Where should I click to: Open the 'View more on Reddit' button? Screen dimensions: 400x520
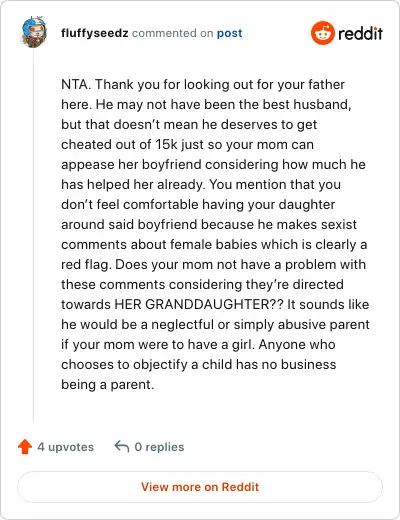(200, 487)
